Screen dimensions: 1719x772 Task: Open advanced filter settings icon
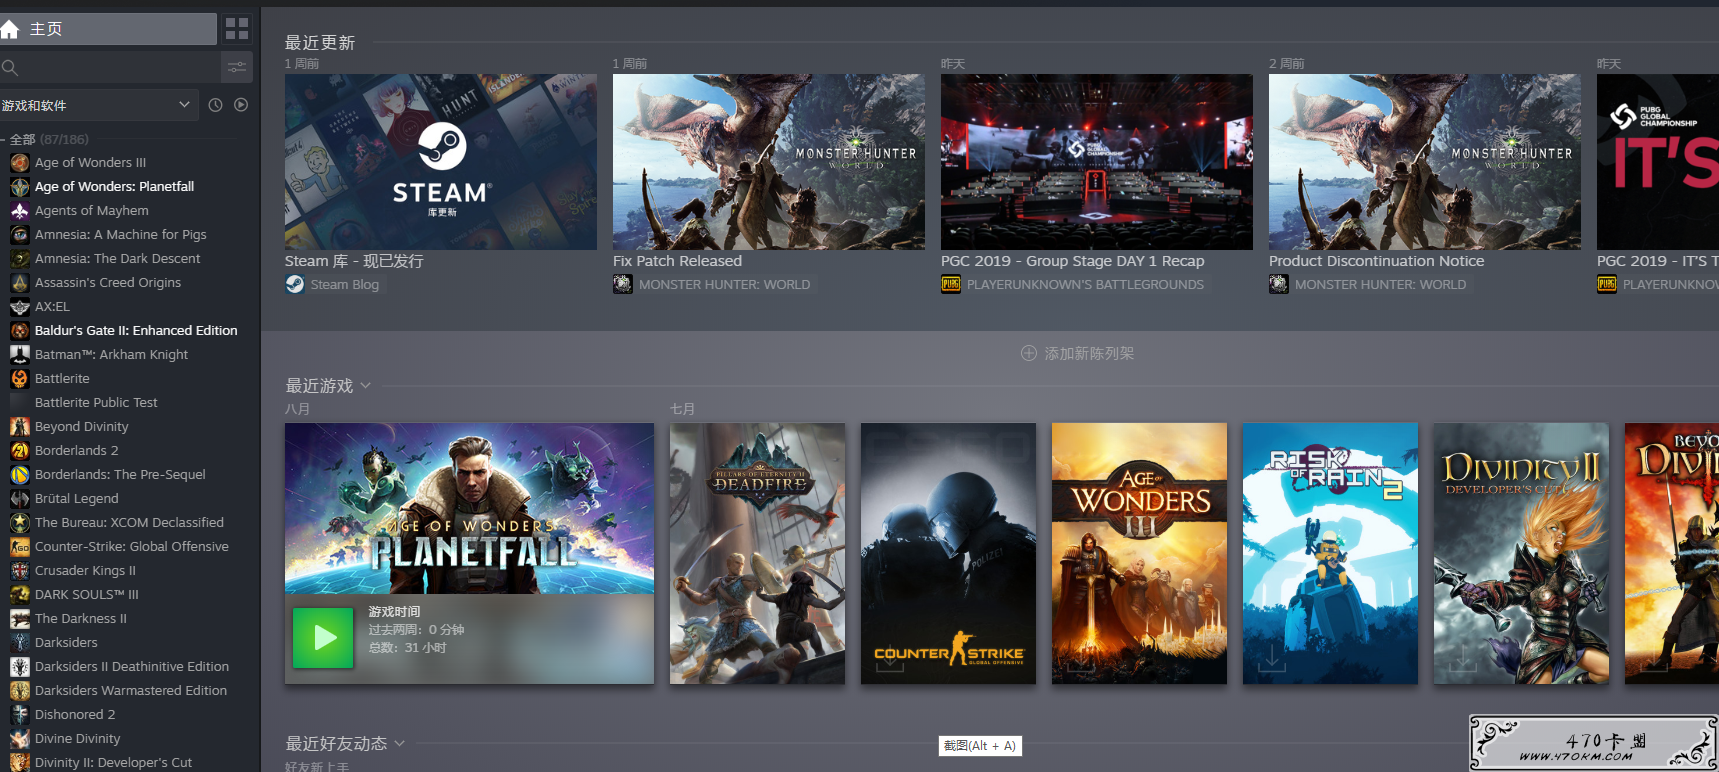[x=237, y=67]
